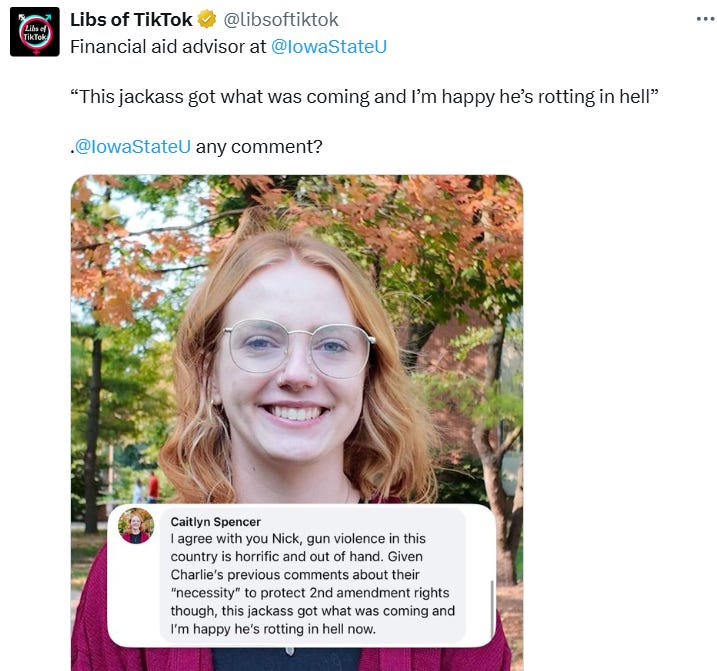This screenshot has width=717, height=671.
Task: Click the background pedestrians in the photo
Action: pos(146,487)
